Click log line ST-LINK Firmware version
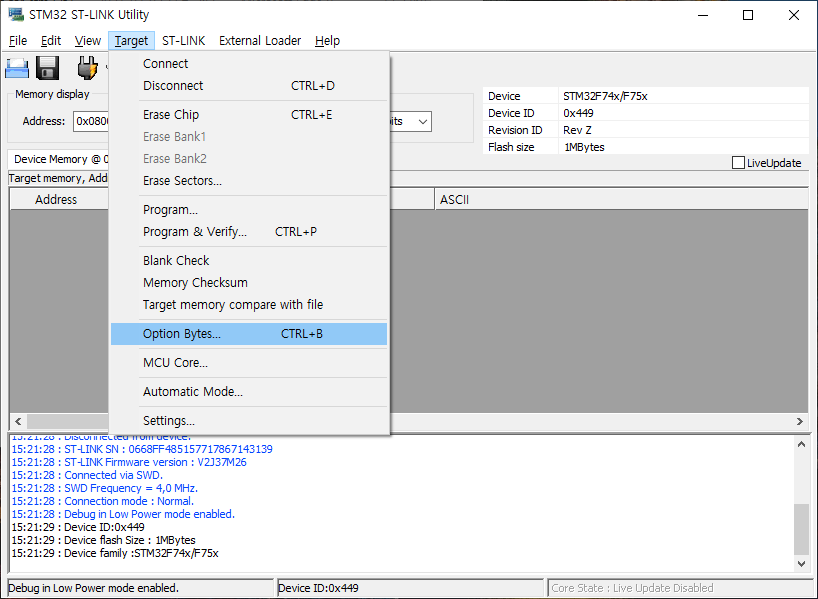The image size is (818, 599). [129, 462]
